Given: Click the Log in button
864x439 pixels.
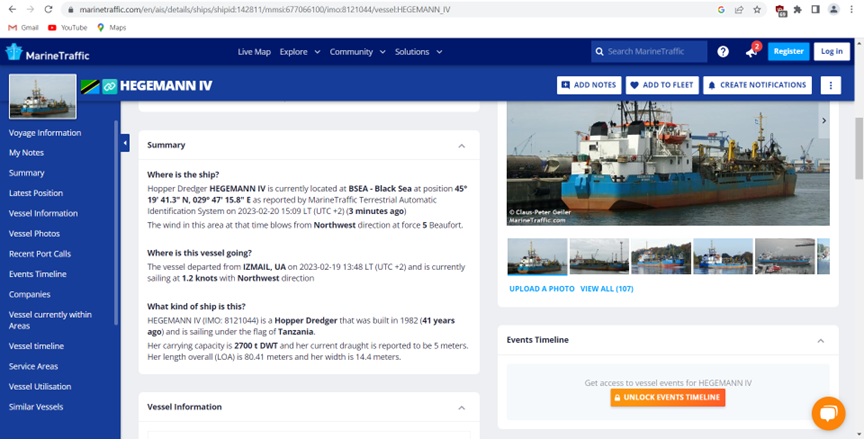Looking at the screenshot, I should (x=831, y=51).
